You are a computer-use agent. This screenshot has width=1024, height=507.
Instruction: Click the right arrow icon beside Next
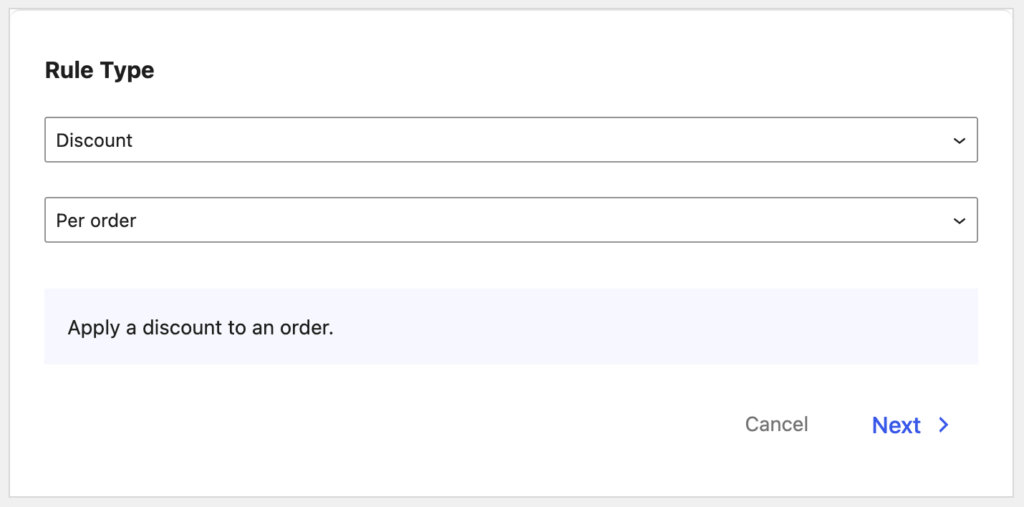point(943,425)
